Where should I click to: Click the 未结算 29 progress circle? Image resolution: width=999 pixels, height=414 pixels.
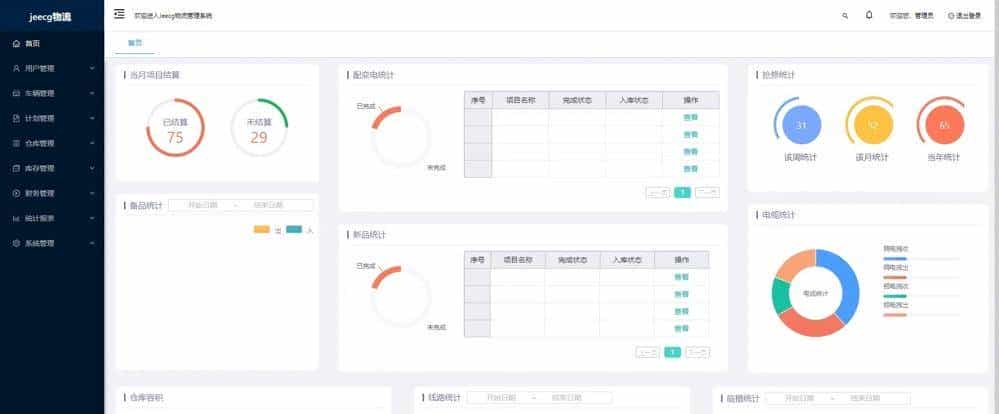click(x=259, y=127)
